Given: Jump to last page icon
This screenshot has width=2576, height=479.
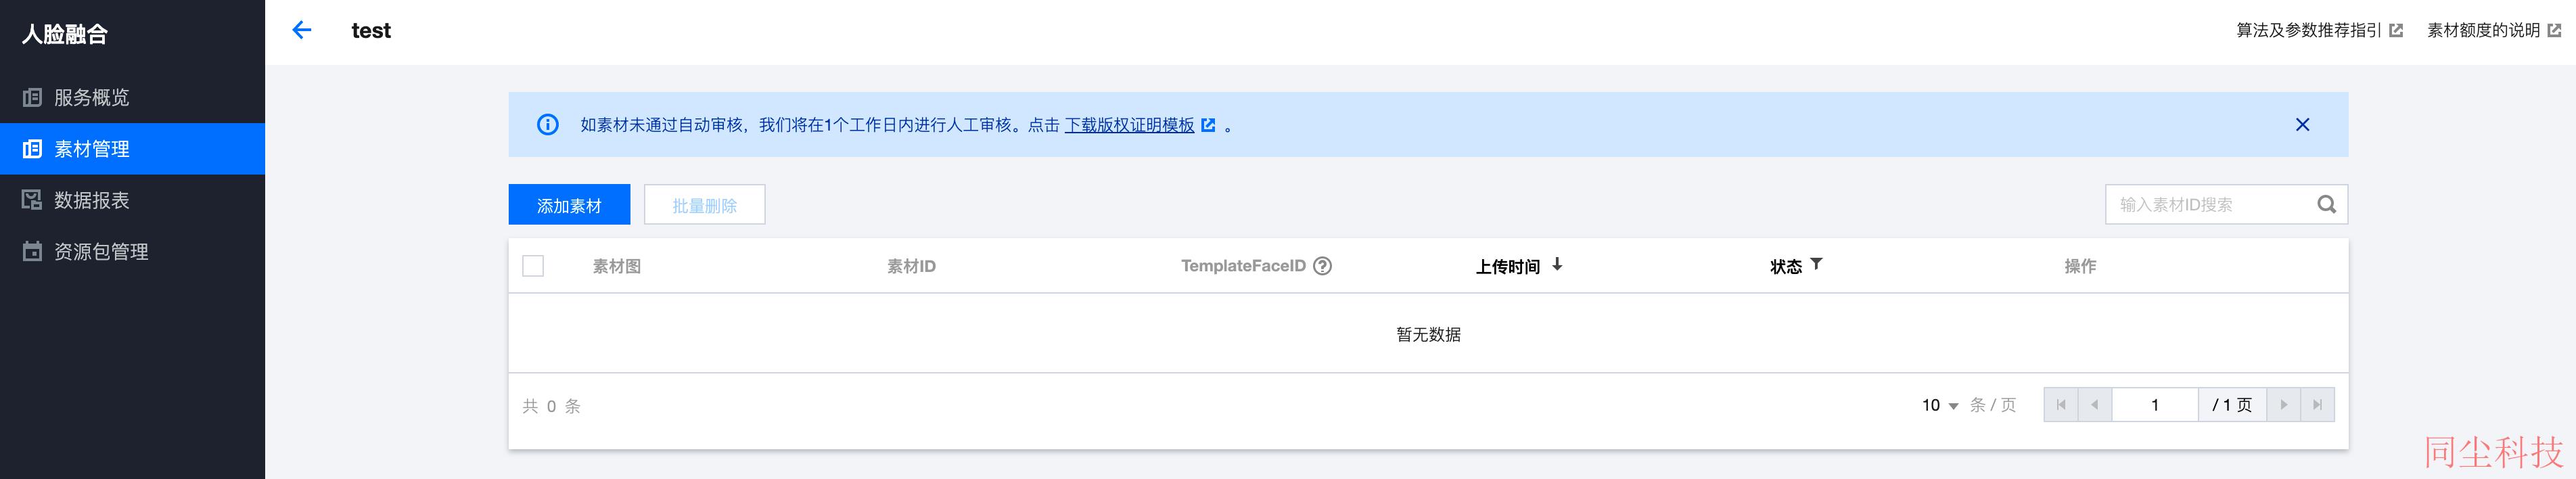Looking at the screenshot, I should [2317, 405].
